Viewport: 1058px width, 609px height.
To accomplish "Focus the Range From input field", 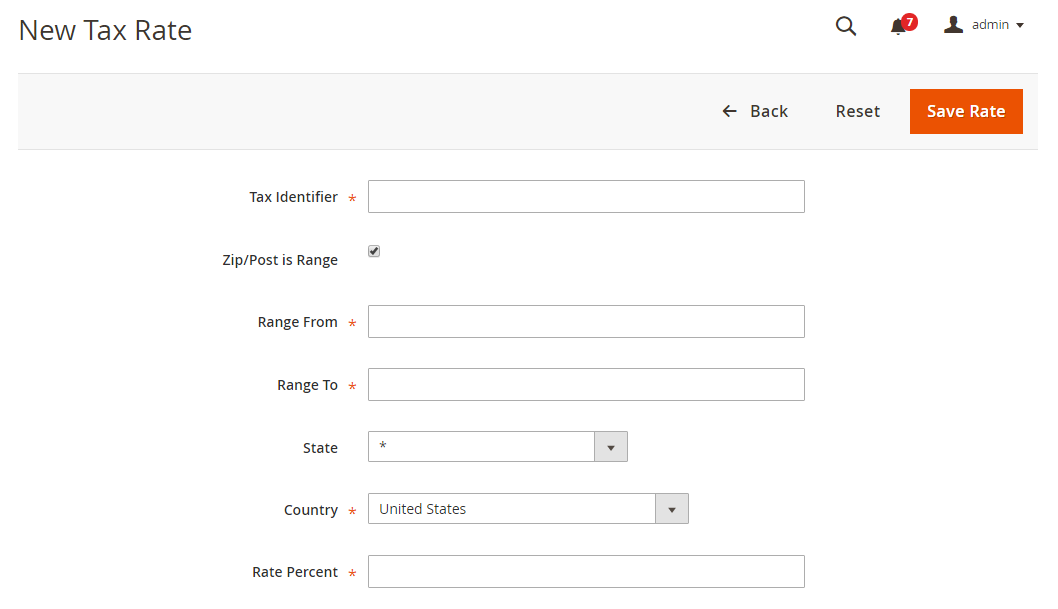I will [x=586, y=322].
